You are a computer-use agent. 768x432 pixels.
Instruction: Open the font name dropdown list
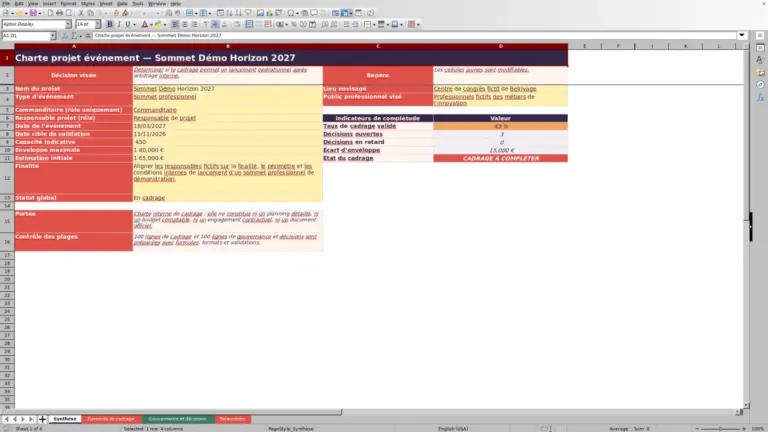[x=68, y=24]
